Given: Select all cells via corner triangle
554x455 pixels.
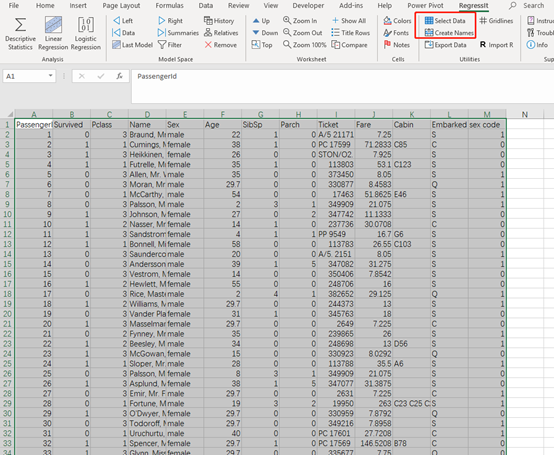Looking at the screenshot, I should pos(10,114).
